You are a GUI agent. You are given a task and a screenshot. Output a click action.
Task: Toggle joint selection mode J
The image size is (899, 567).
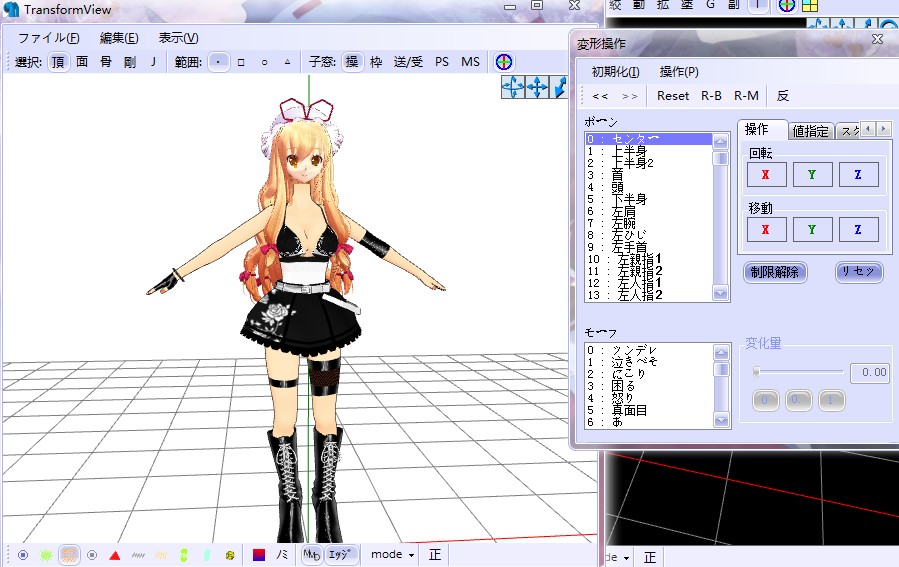click(x=153, y=62)
